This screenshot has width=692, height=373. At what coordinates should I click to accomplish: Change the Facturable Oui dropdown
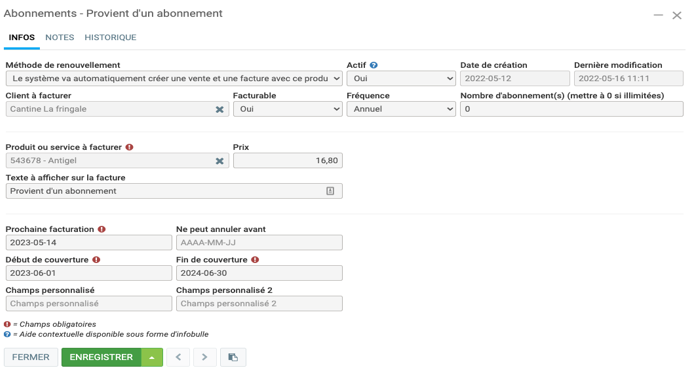pos(288,109)
